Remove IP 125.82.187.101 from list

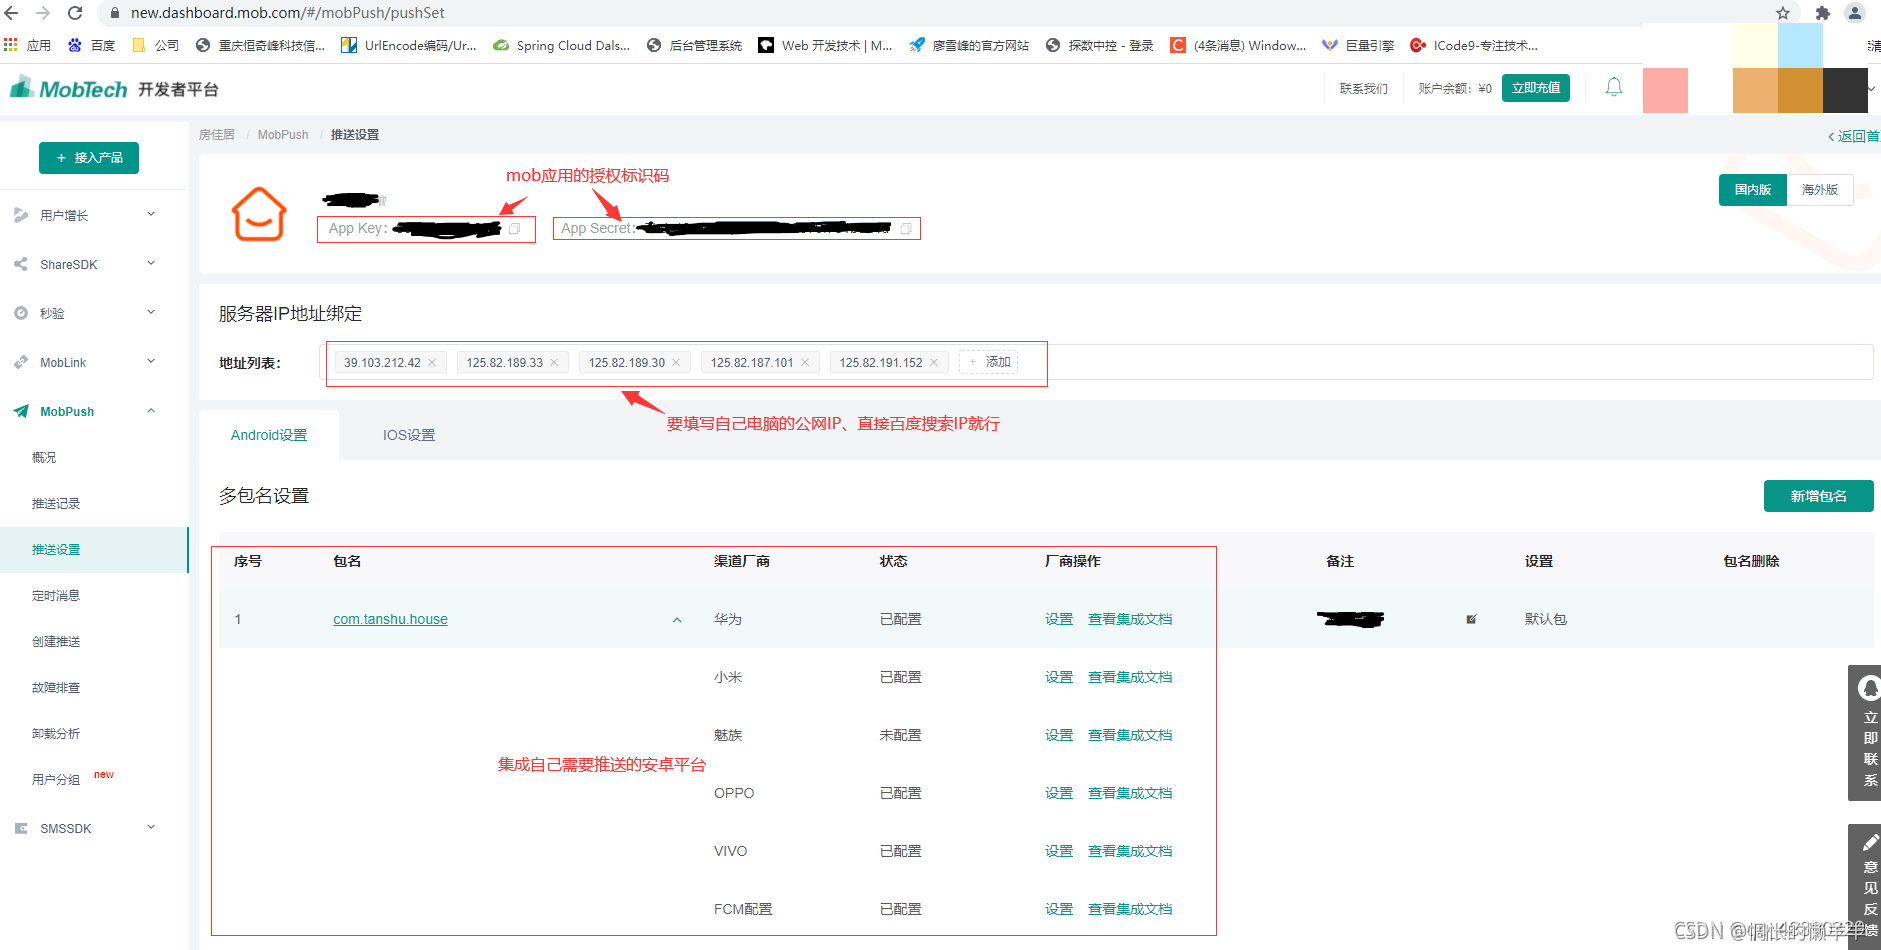pos(805,362)
